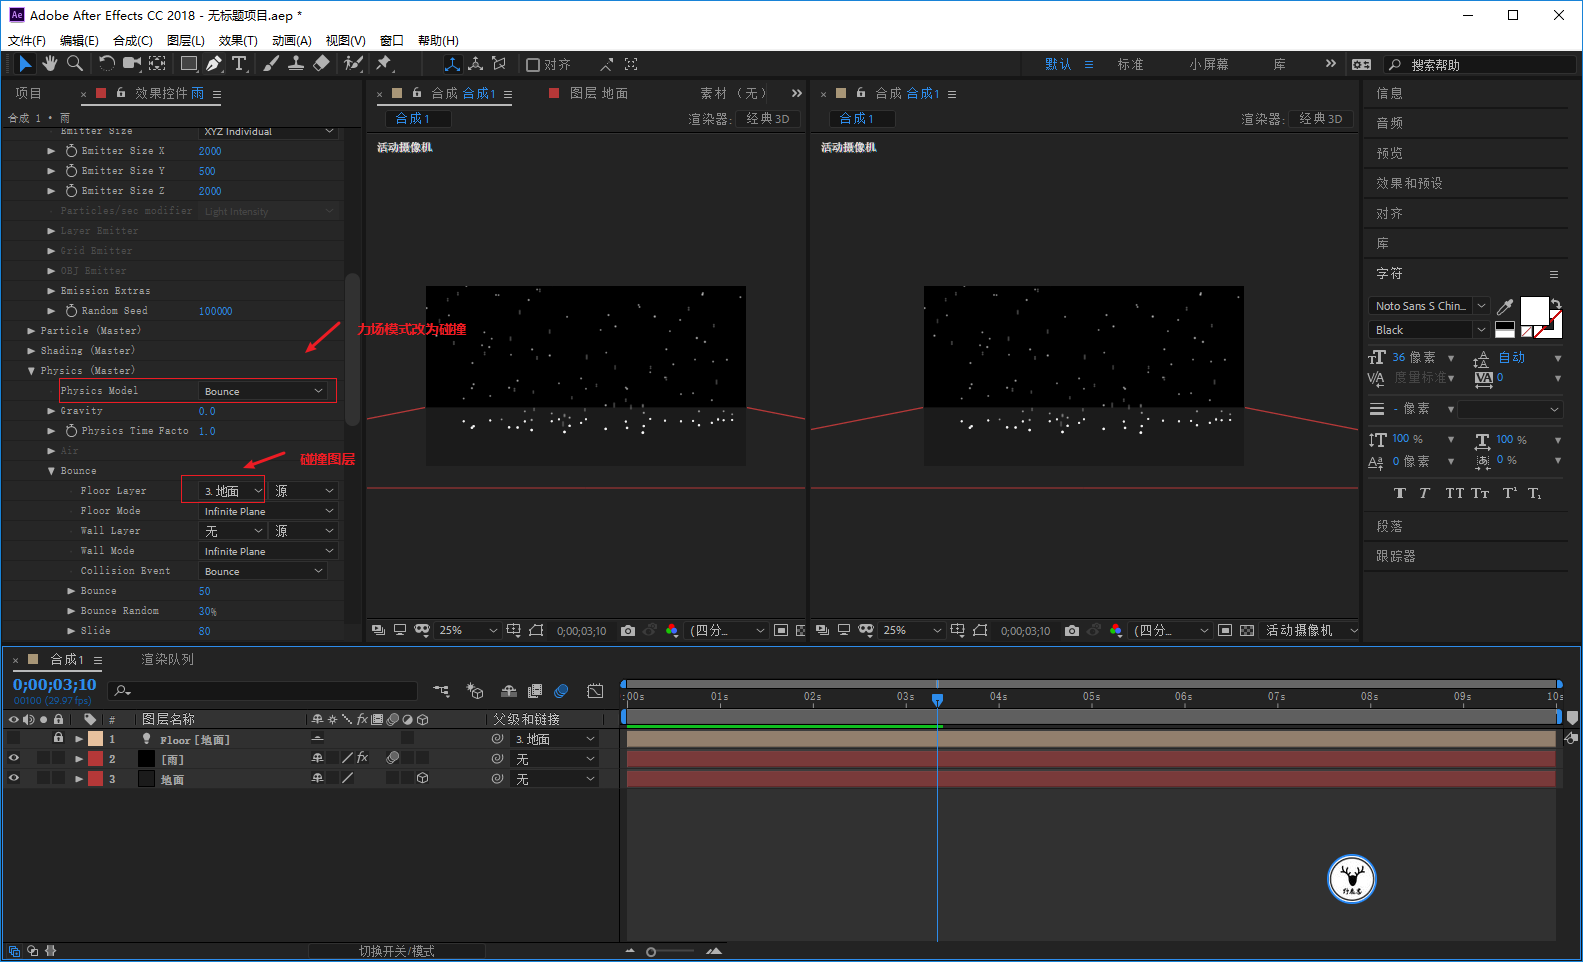Select the Hand tool

(49, 64)
